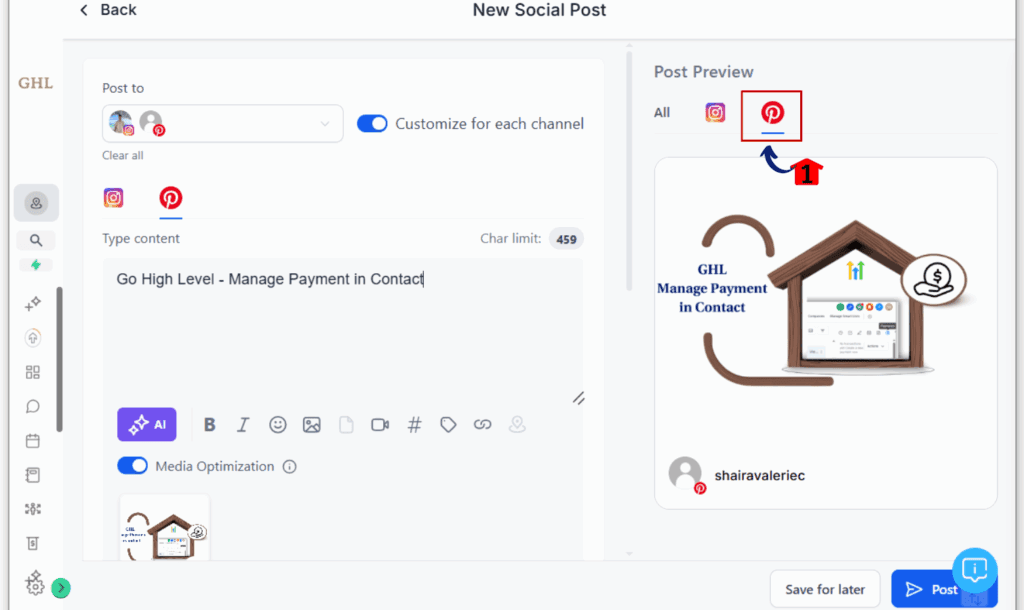Viewport: 1024px width, 610px height.
Task: Toggle Media Optimization switch
Action: [133, 466]
